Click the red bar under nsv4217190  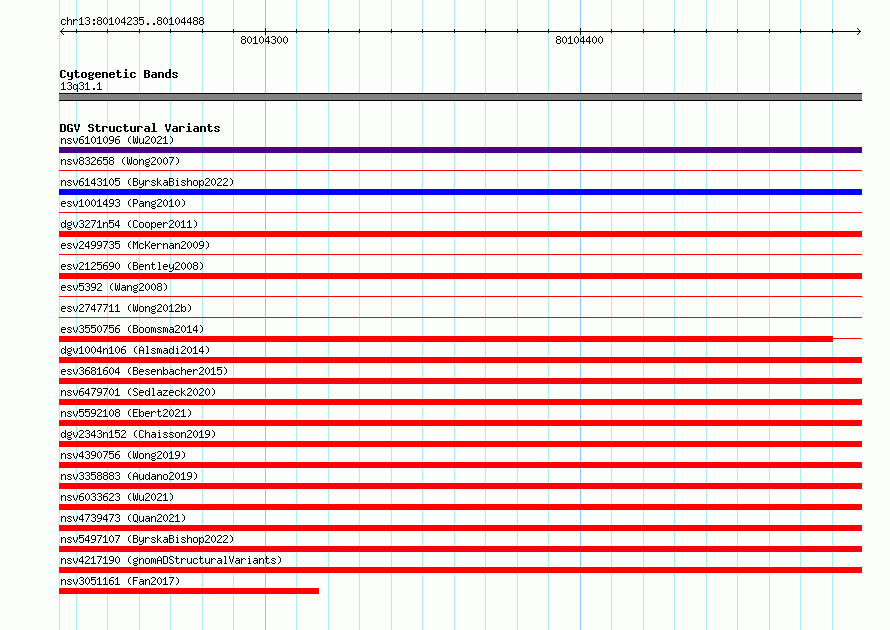tap(460, 570)
